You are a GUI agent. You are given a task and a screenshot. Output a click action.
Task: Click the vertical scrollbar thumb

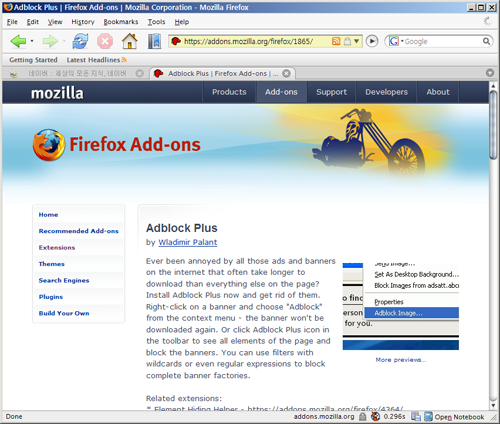coord(493,125)
